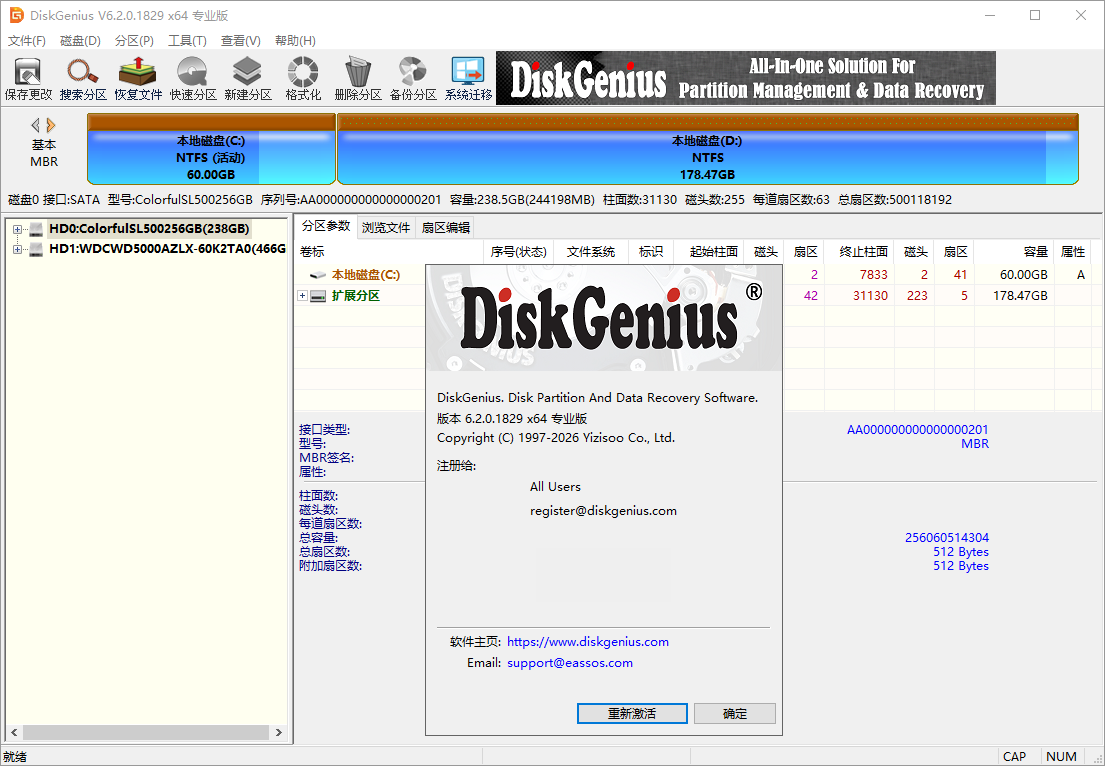Switch to the 扇区编辑 tab

[x=445, y=228]
